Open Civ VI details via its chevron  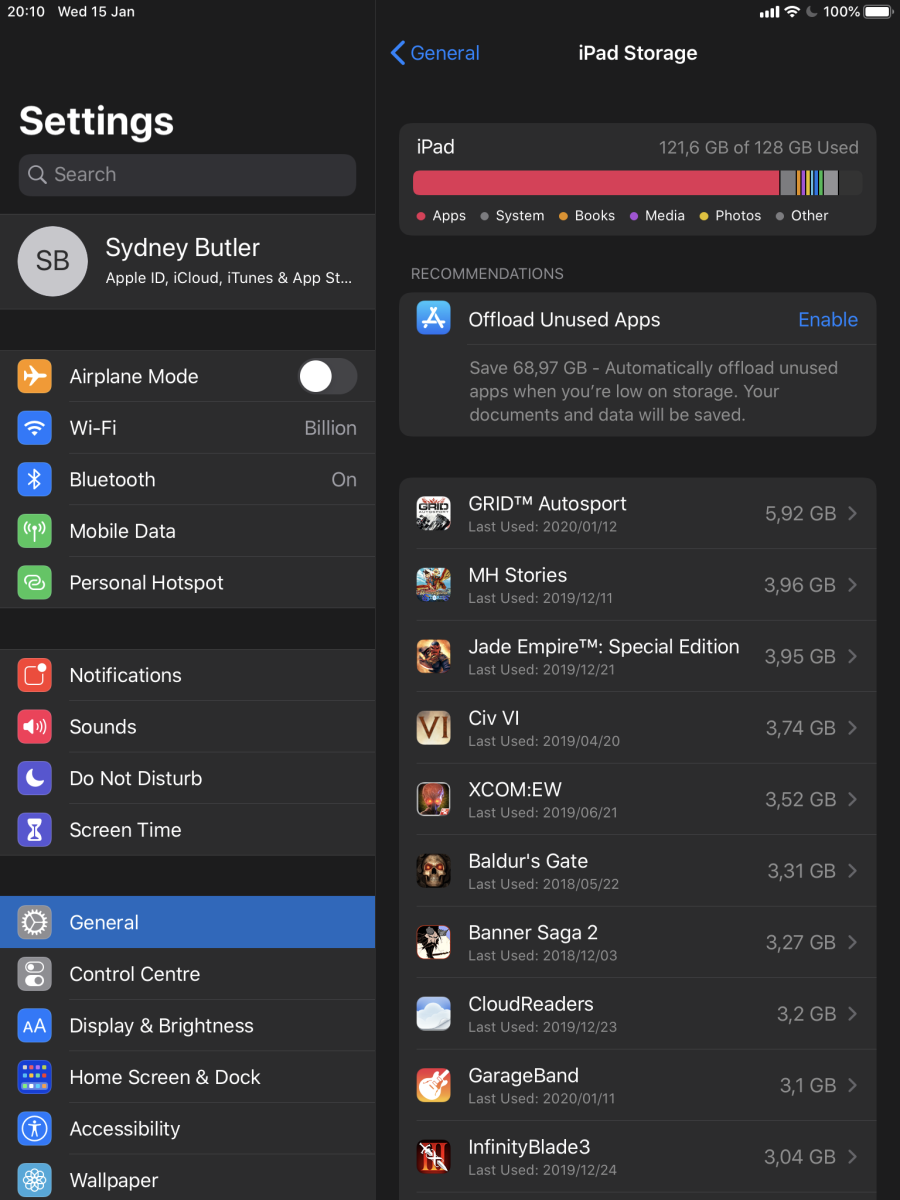[853, 728]
